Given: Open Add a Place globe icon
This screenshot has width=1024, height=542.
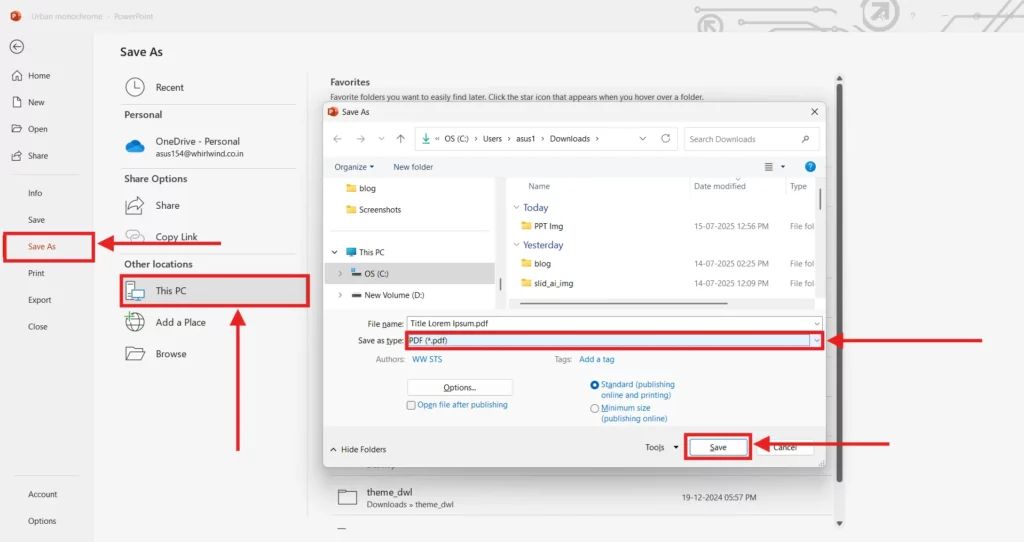Looking at the screenshot, I should (x=135, y=322).
